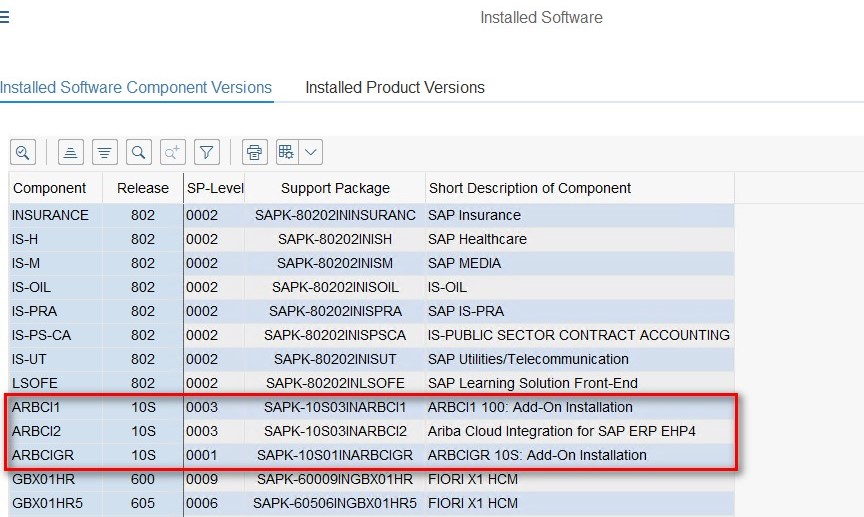
Task: Select the IS-UT component cell
Action: 56,359
